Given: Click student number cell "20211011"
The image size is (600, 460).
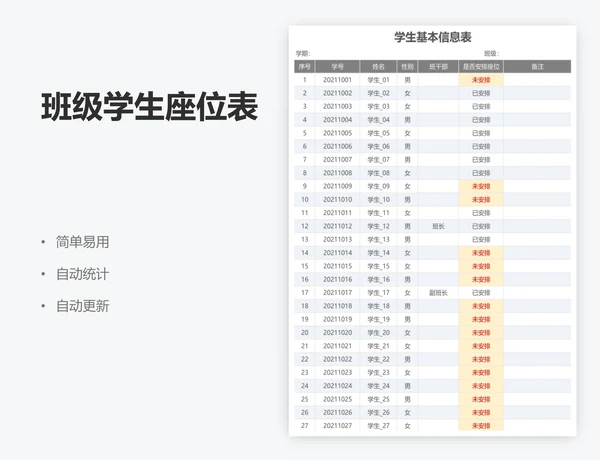Looking at the screenshot, I should pos(338,213).
